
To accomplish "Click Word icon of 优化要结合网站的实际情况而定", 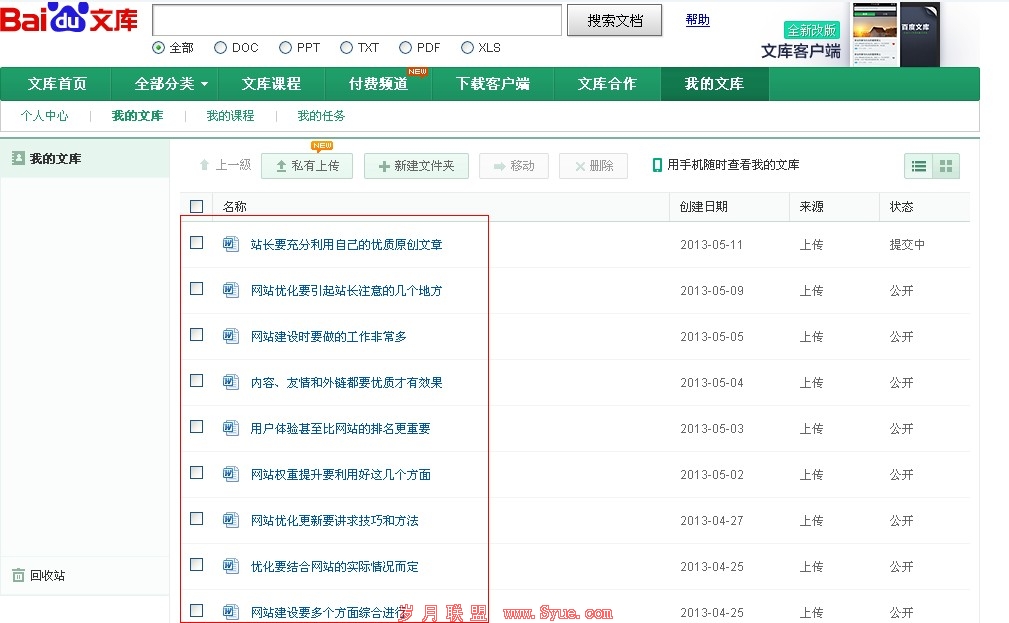I will pos(230,566).
